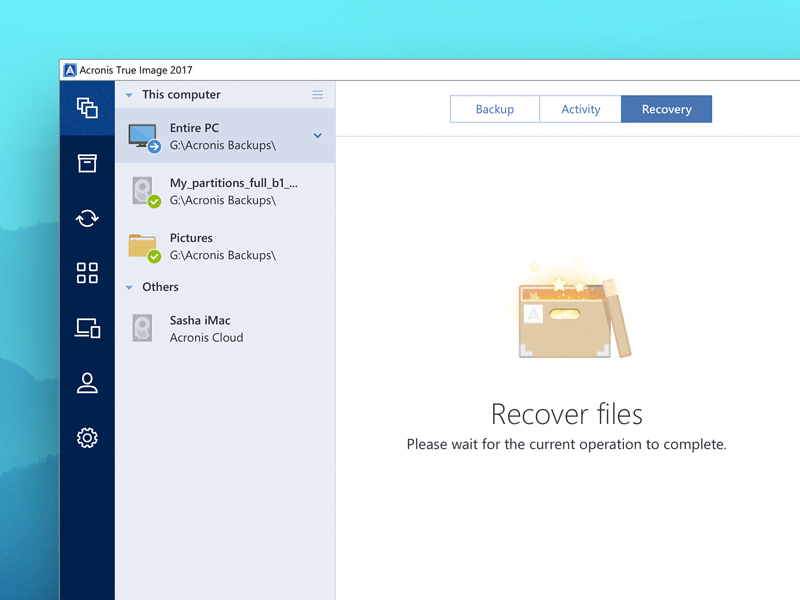Select the Entire PC backup name
Screen dimensions: 800x600
pyautogui.click(x=194, y=128)
